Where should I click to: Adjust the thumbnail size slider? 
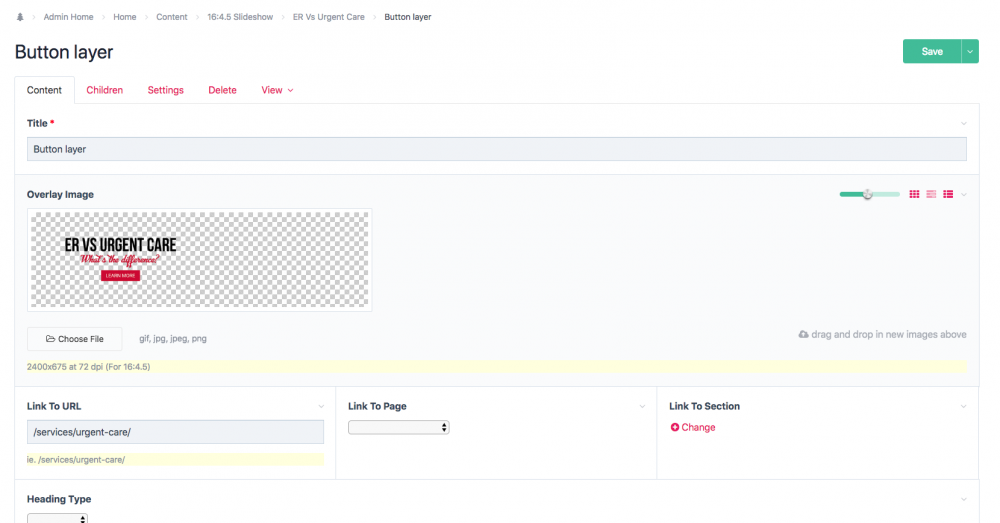[867, 194]
